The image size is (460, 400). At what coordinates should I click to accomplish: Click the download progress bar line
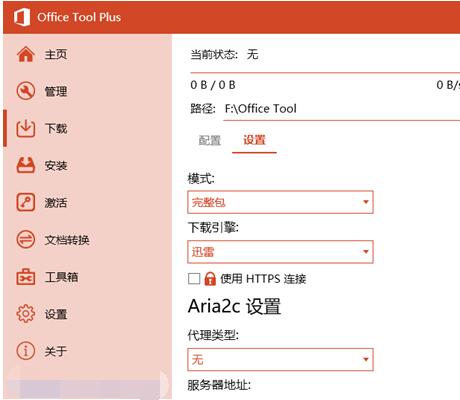point(325,72)
